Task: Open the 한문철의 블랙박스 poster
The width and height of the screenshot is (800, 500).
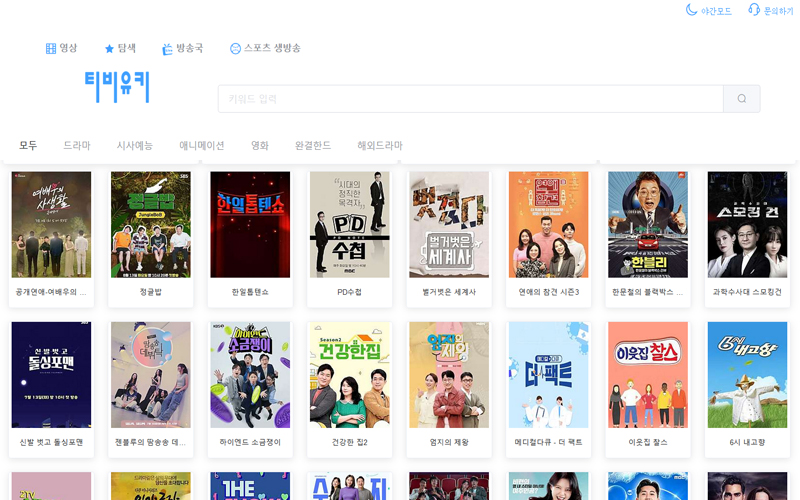Action: coord(648,224)
